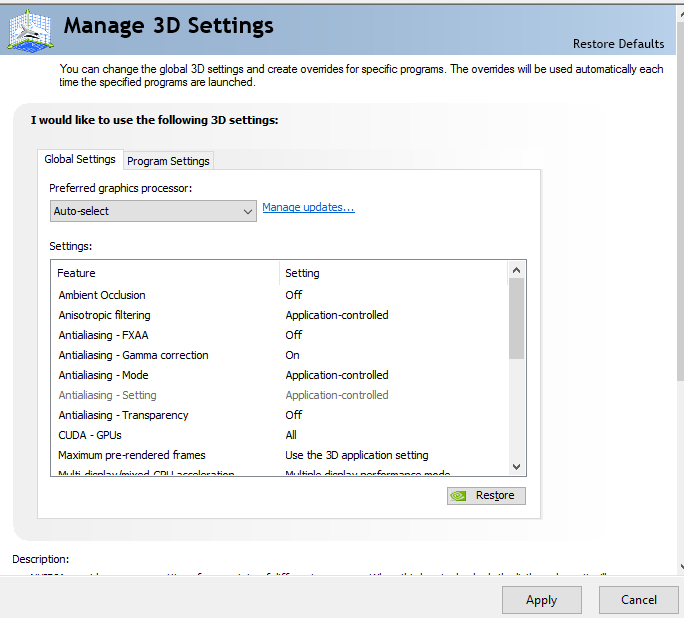
Task: Switch to Global Settings tab
Action: [x=80, y=159]
